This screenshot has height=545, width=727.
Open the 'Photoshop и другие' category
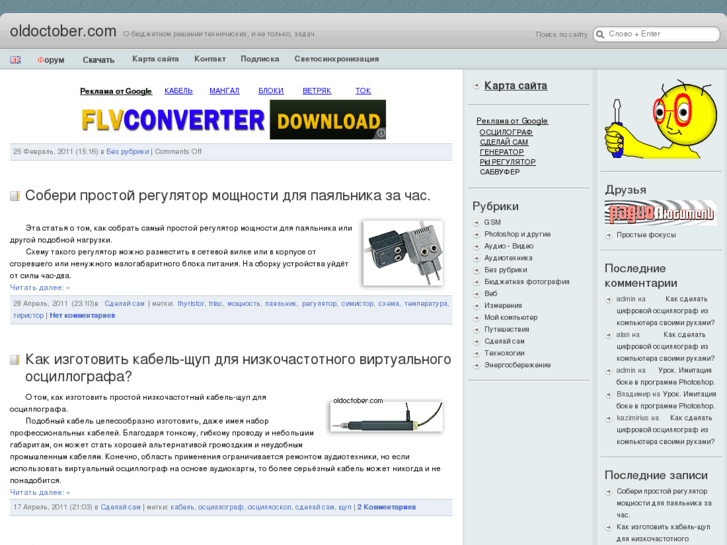pos(517,234)
